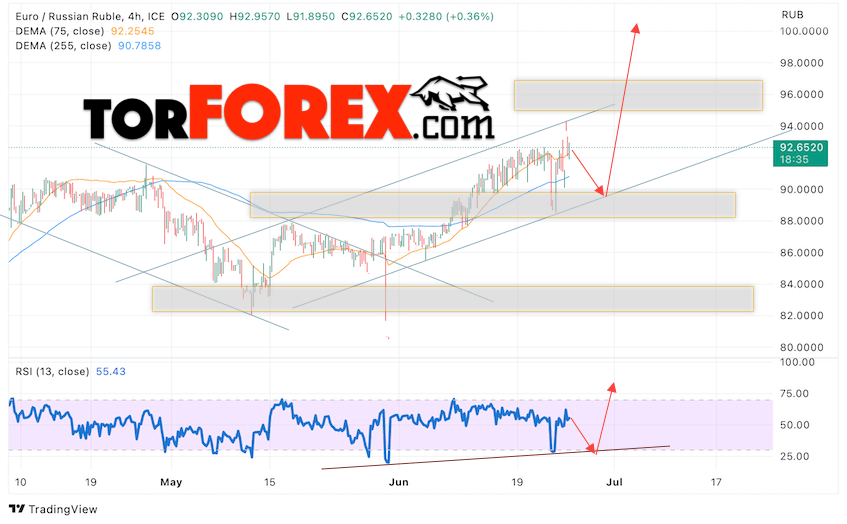
Task: Click the 82.0000 price axis level
Action: coord(802,315)
